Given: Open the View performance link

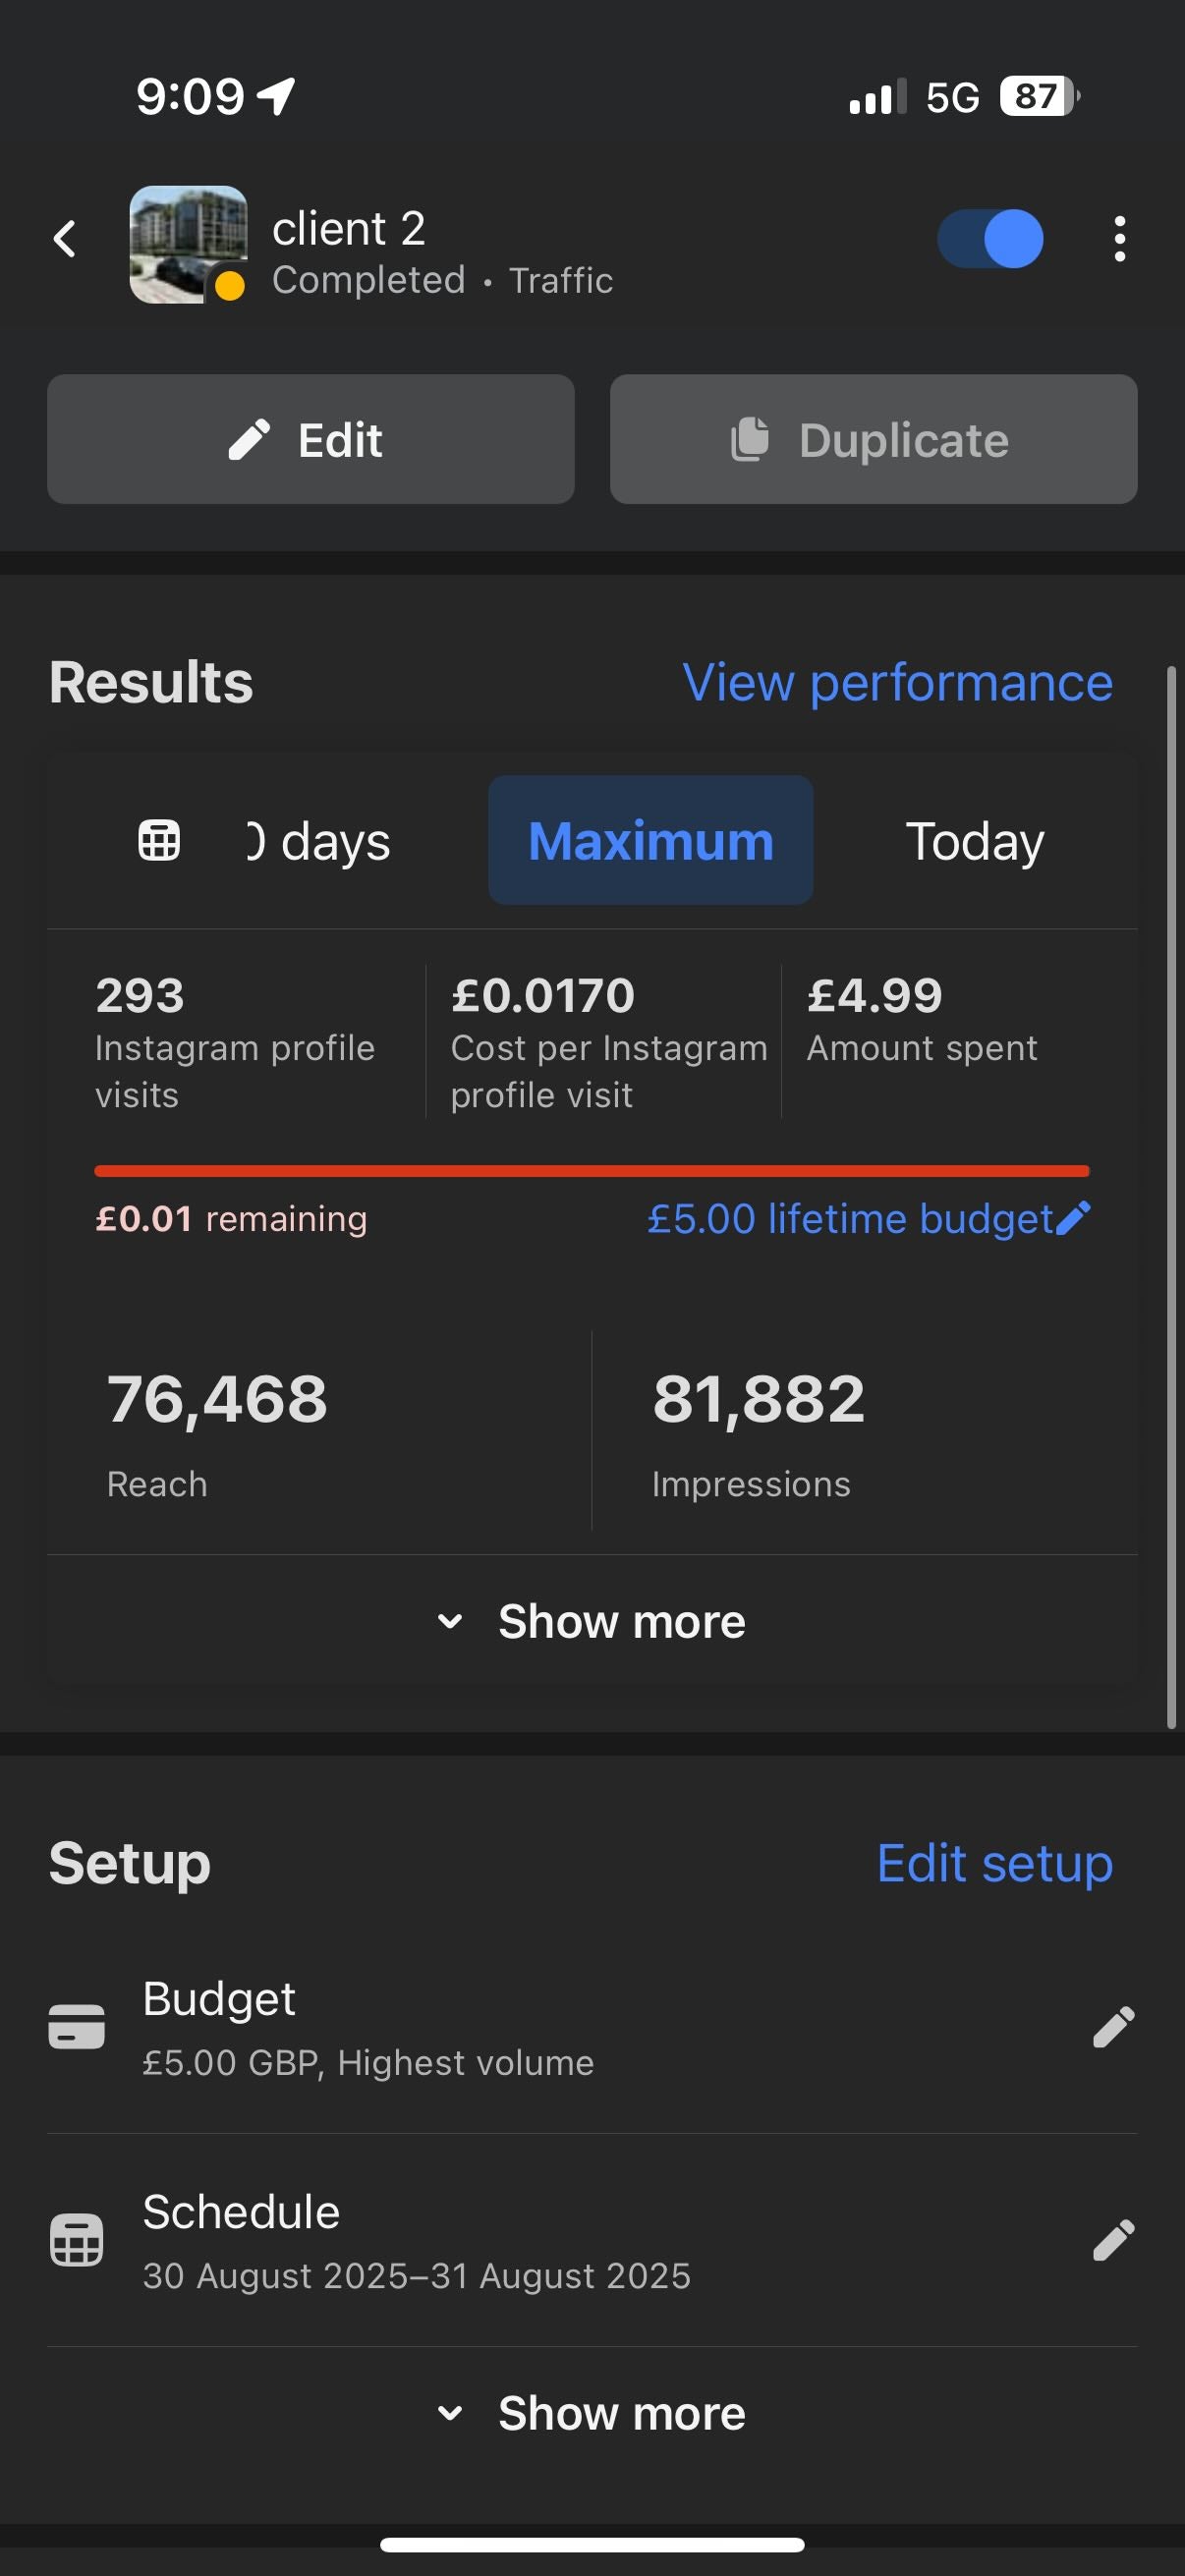Looking at the screenshot, I should 896,683.
